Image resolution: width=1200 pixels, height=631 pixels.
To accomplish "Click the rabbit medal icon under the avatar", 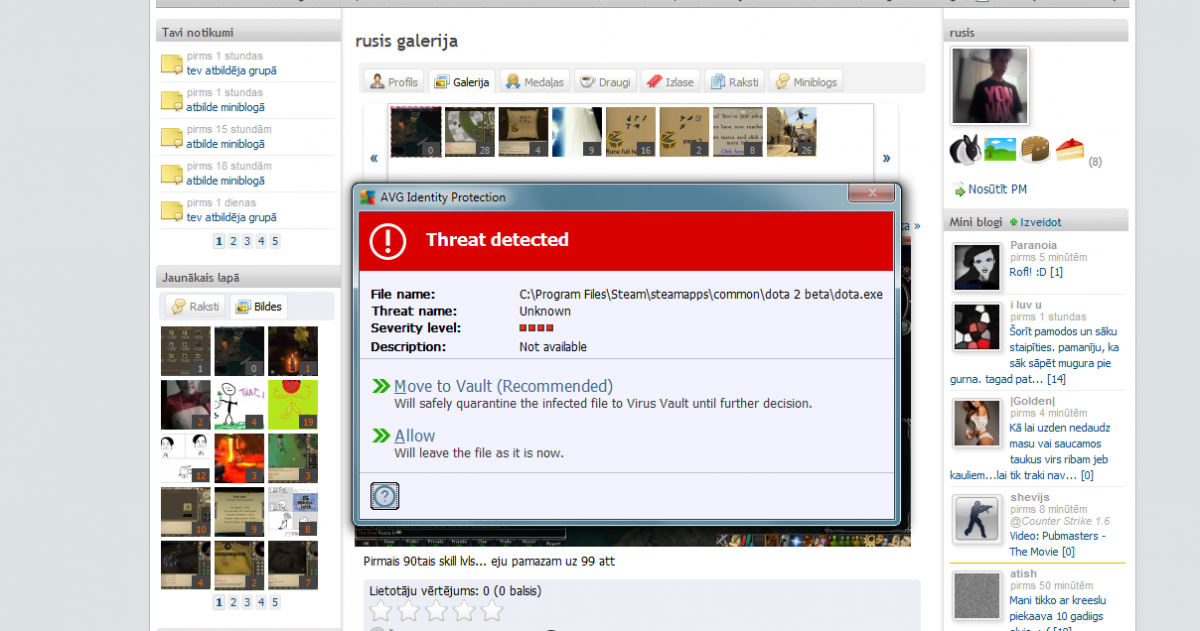I will 964,150.
